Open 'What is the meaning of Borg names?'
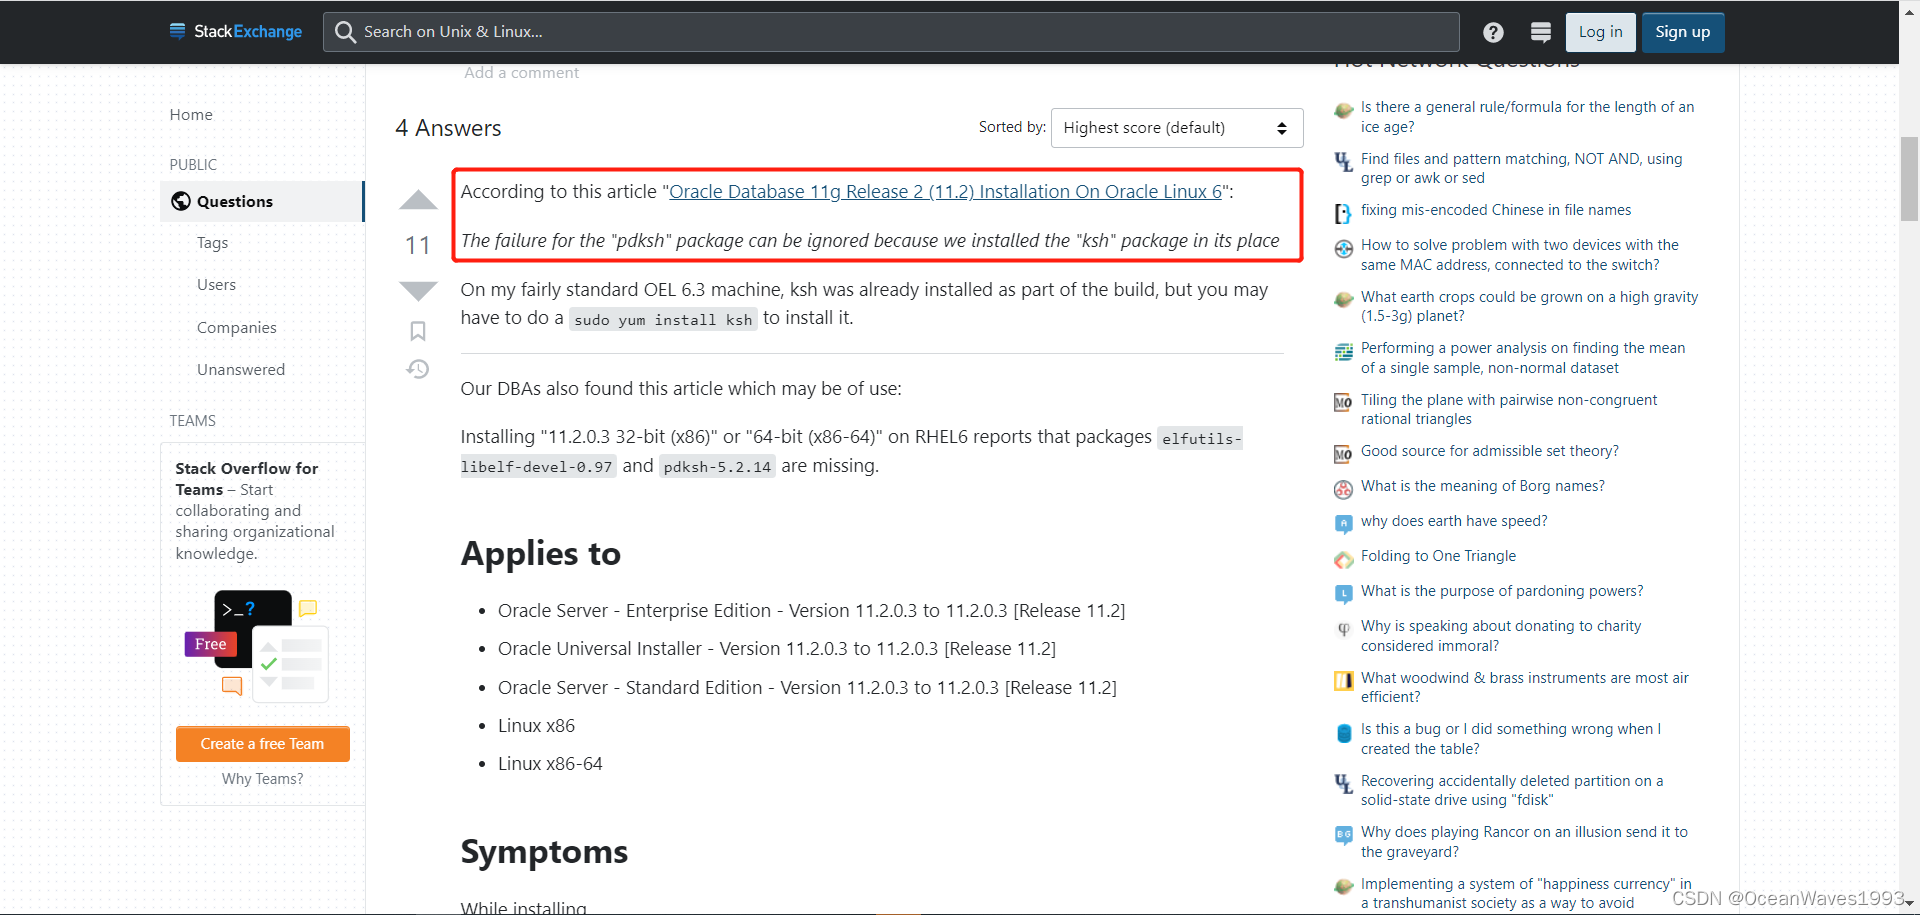Image resolution: width=1920 pixels, height=915 pixels. pyautogui.click(x=1482, y=486)
